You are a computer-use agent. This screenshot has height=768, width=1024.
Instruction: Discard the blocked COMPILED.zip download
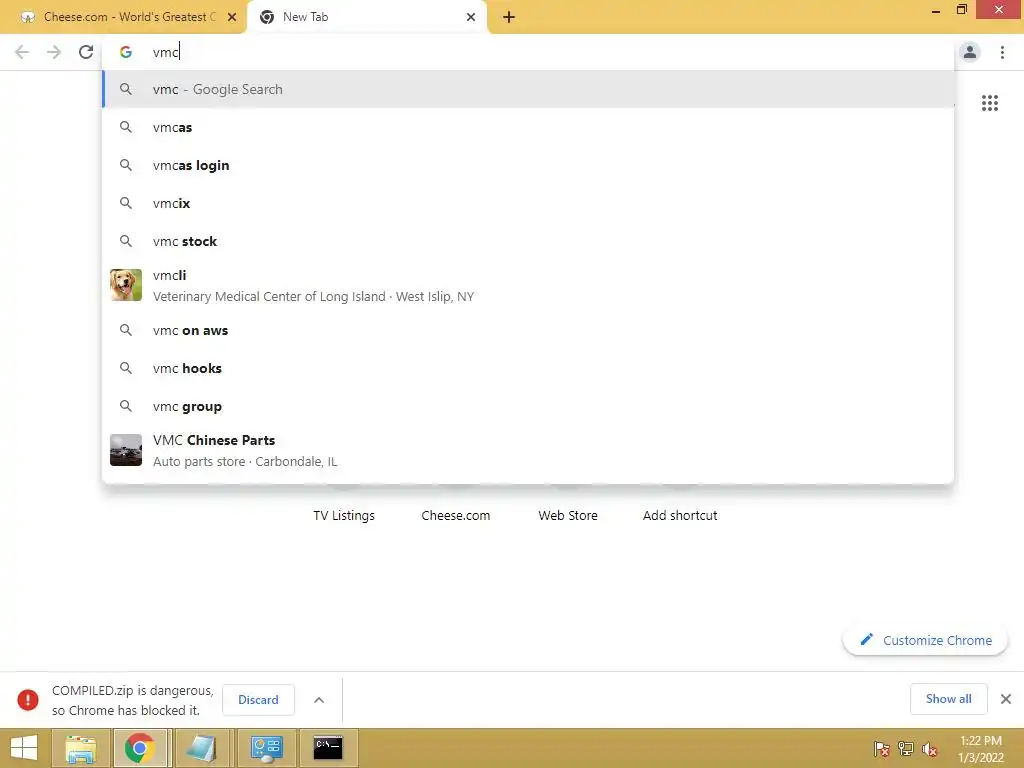pyautogui.click(x=259, y=699)
